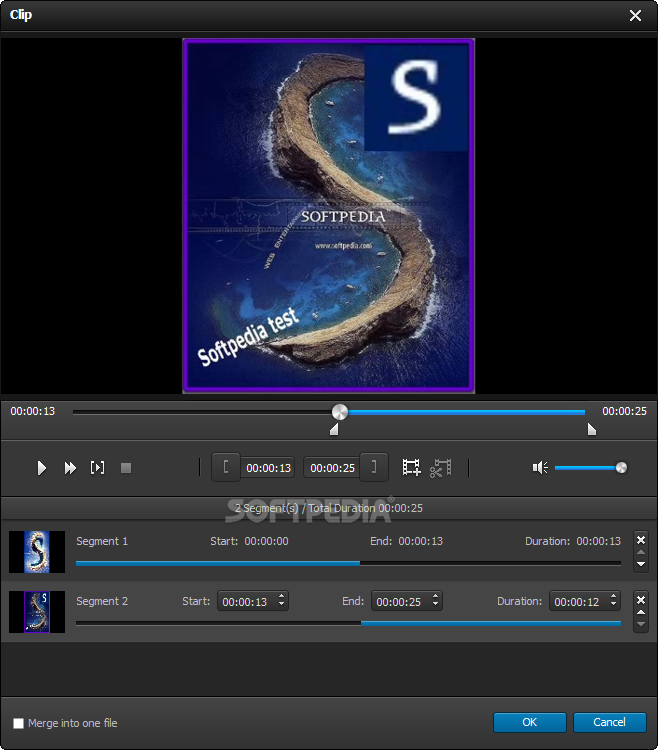Click Segment 1 progress bar

point(348,564)
